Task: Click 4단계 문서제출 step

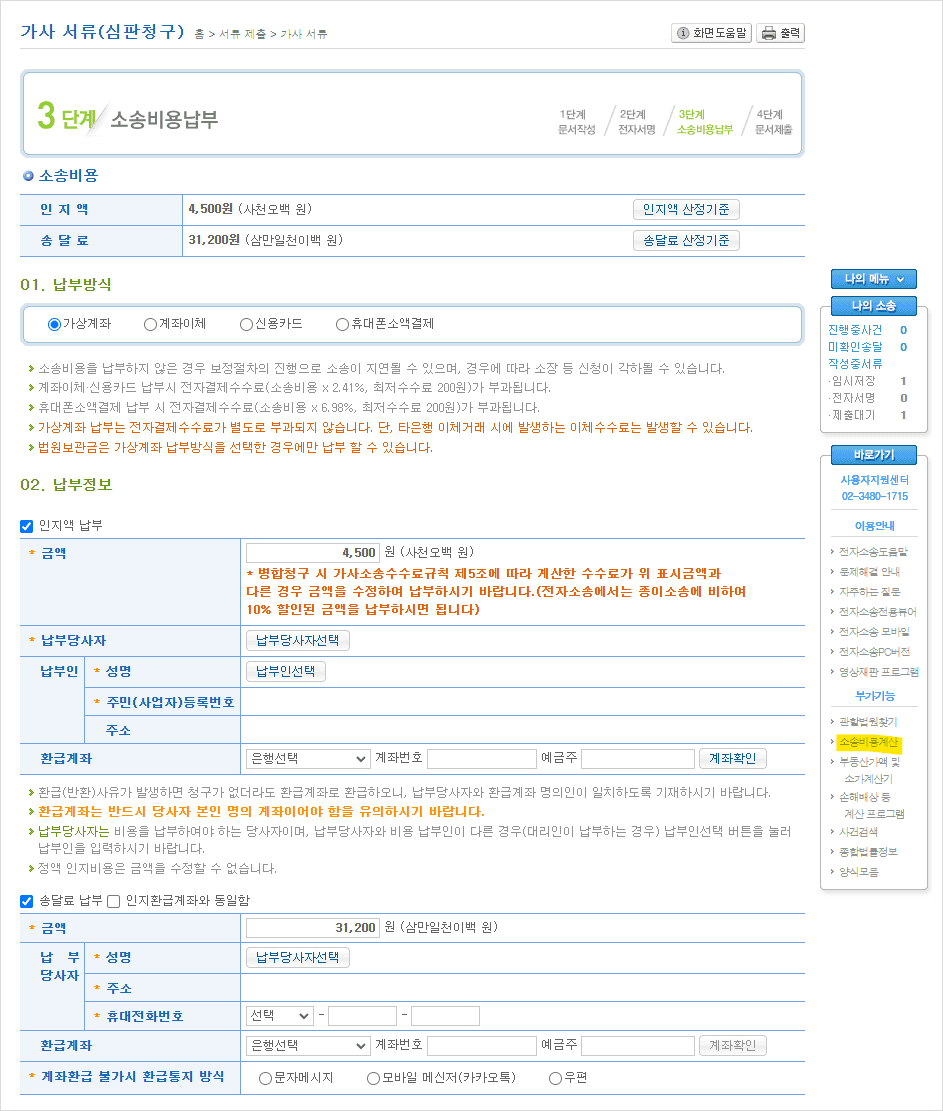Action: pyautogui.click(x=773, y=122)
